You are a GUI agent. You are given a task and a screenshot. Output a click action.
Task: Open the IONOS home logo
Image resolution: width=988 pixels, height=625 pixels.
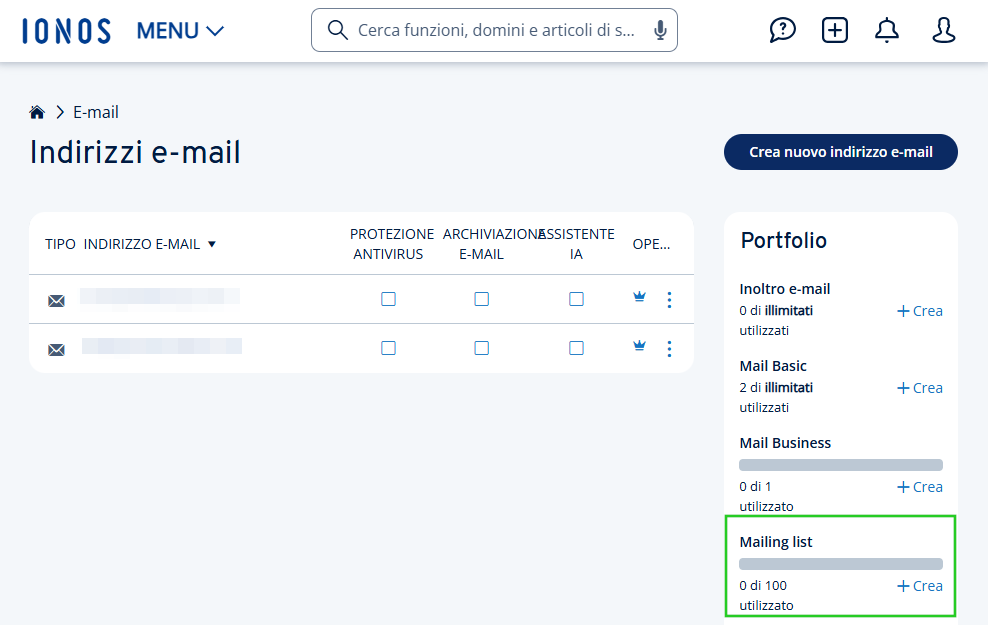66,29
